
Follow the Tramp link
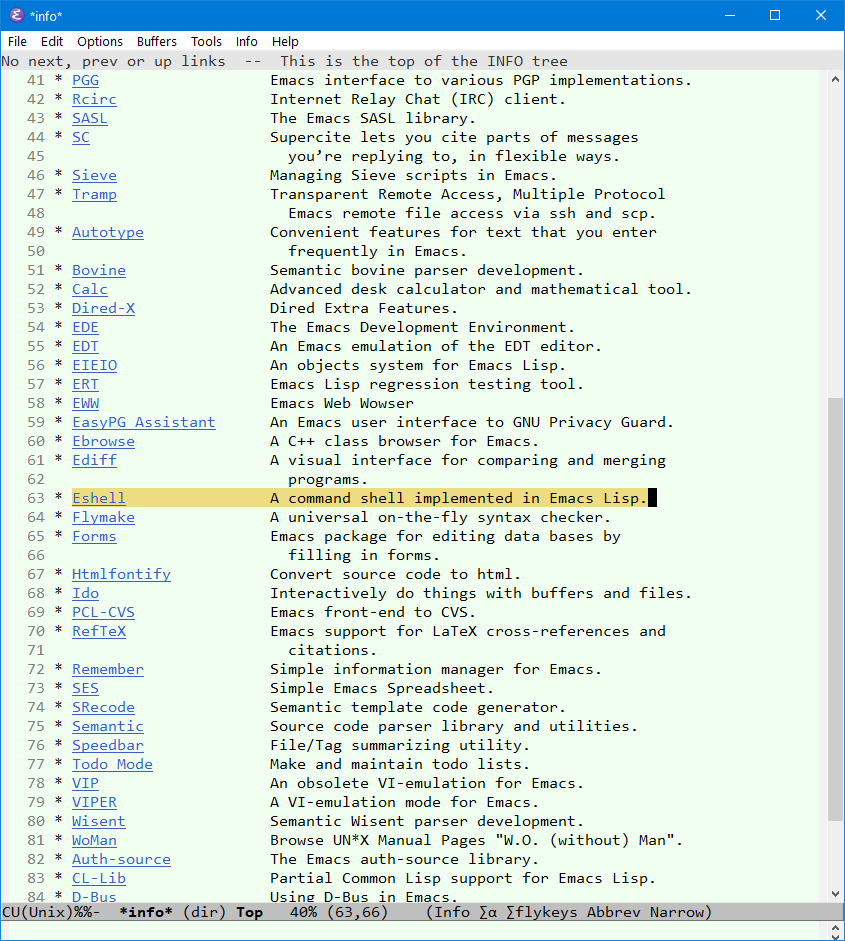pyautogui.click(x=94, y=194)
